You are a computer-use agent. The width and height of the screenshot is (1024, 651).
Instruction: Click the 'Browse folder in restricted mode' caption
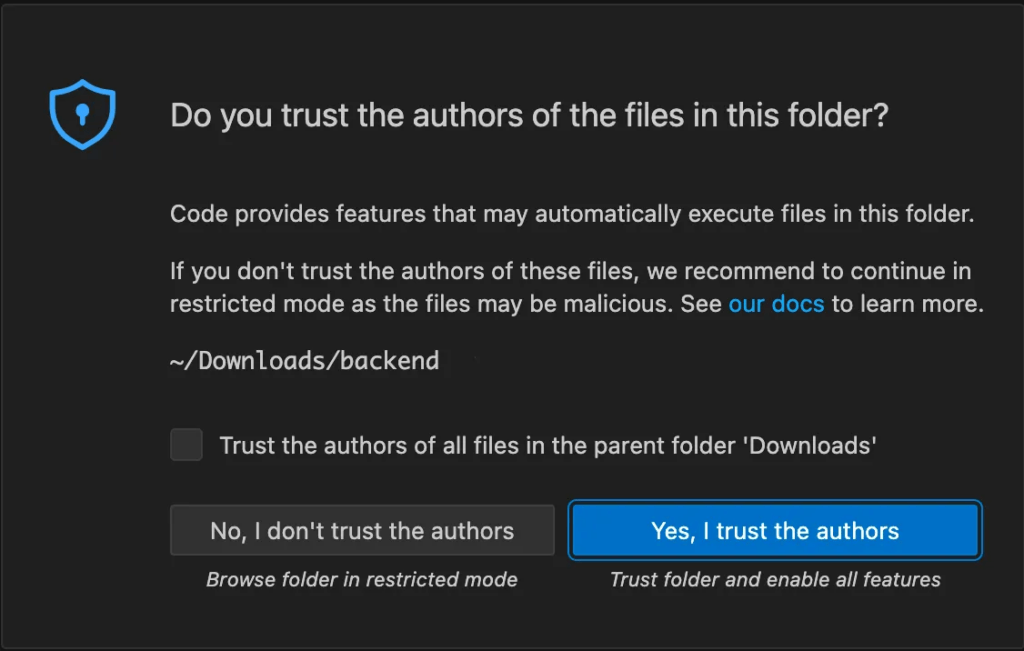click(x=362, y=579)
